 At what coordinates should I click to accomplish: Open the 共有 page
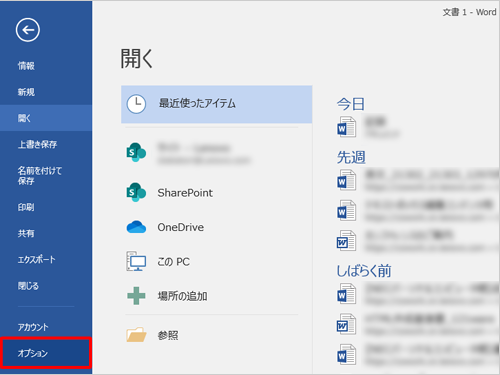[26, 233]
